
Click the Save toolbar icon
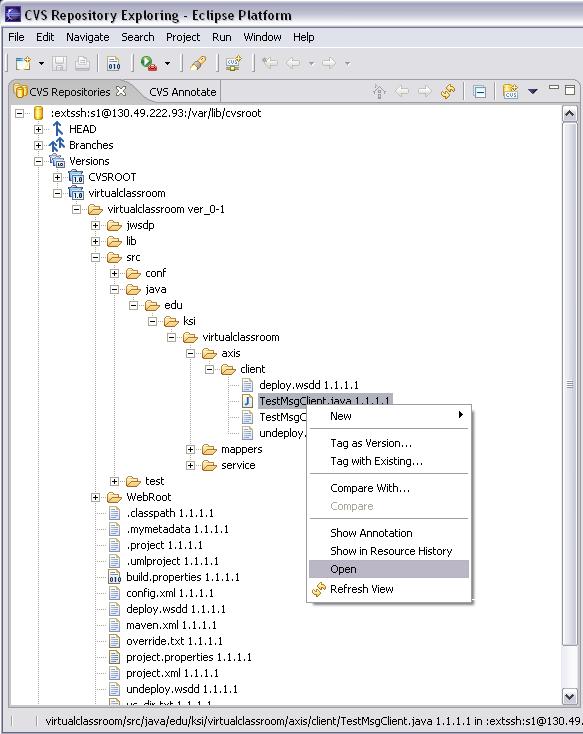pyautogui.click(x=59, y=63)
